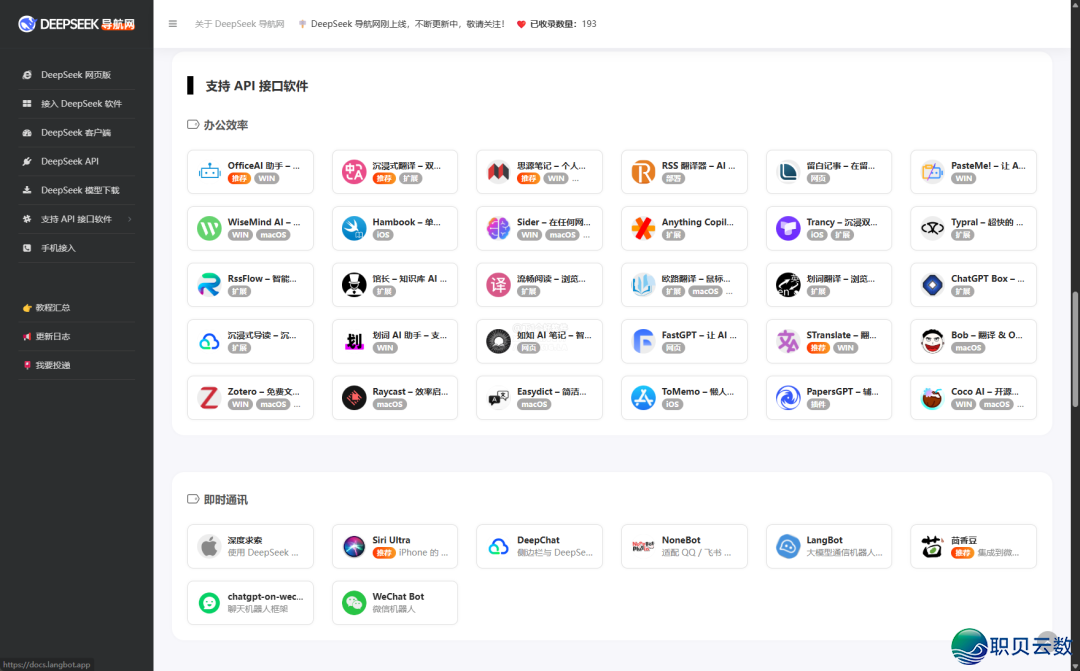Click the 即时通讯 category heading
This screenshot has height=671, width=1080.
(225, 499)
